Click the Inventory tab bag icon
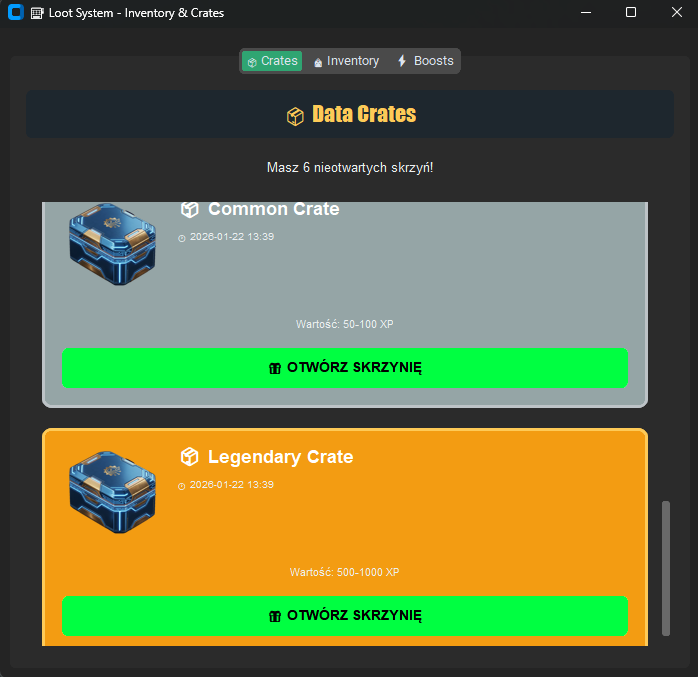 (x=318, y=63)
